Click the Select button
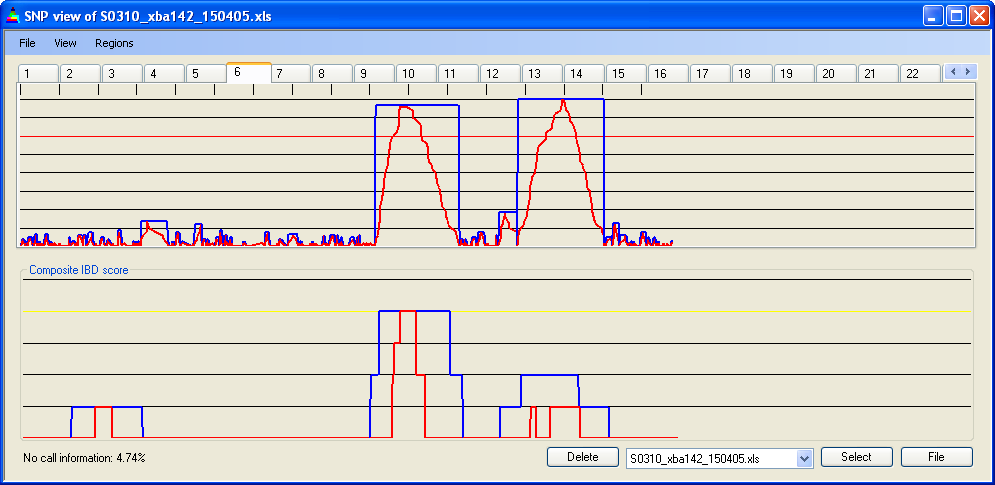 (x=857, y=457)
